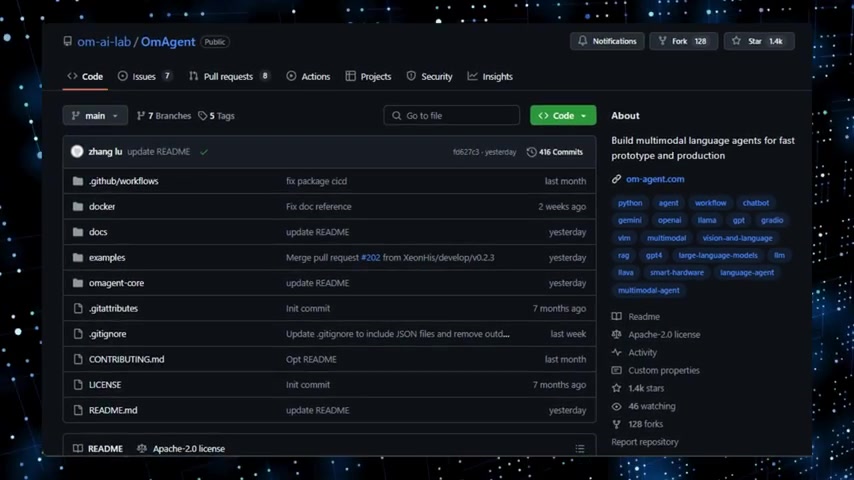Image resolution: width=854 pixels, height=480 pixels.
Task: Open the om-ai-lab owner link
Action: click(x=103, y=42)
